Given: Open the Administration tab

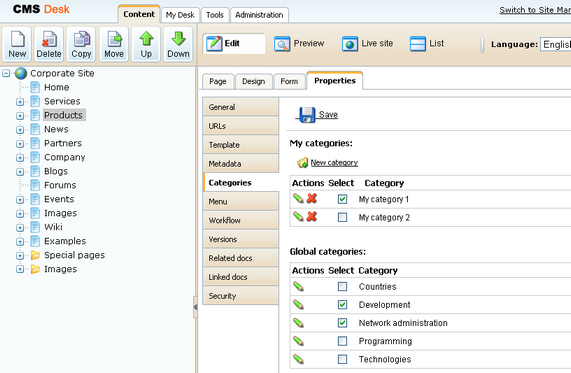Looking at the screenshot, I should click(x=259, y=15).
